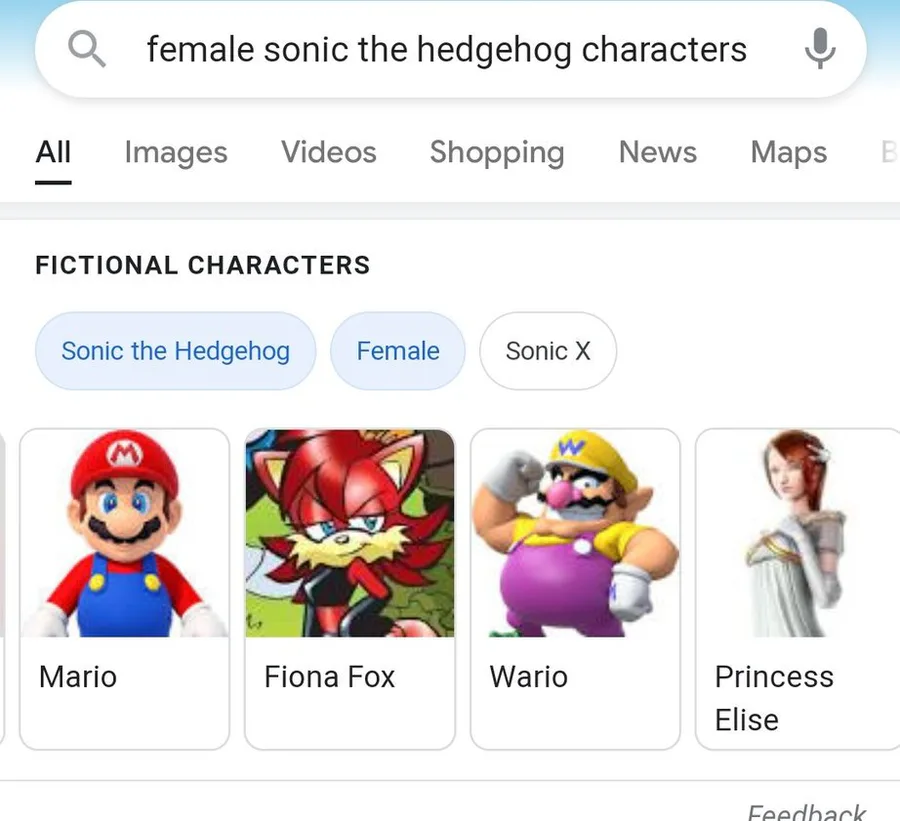Viewport: 900px width, 821px height.
Task: Tap the microphone voice search icon
Action: (x=819, y=48)
